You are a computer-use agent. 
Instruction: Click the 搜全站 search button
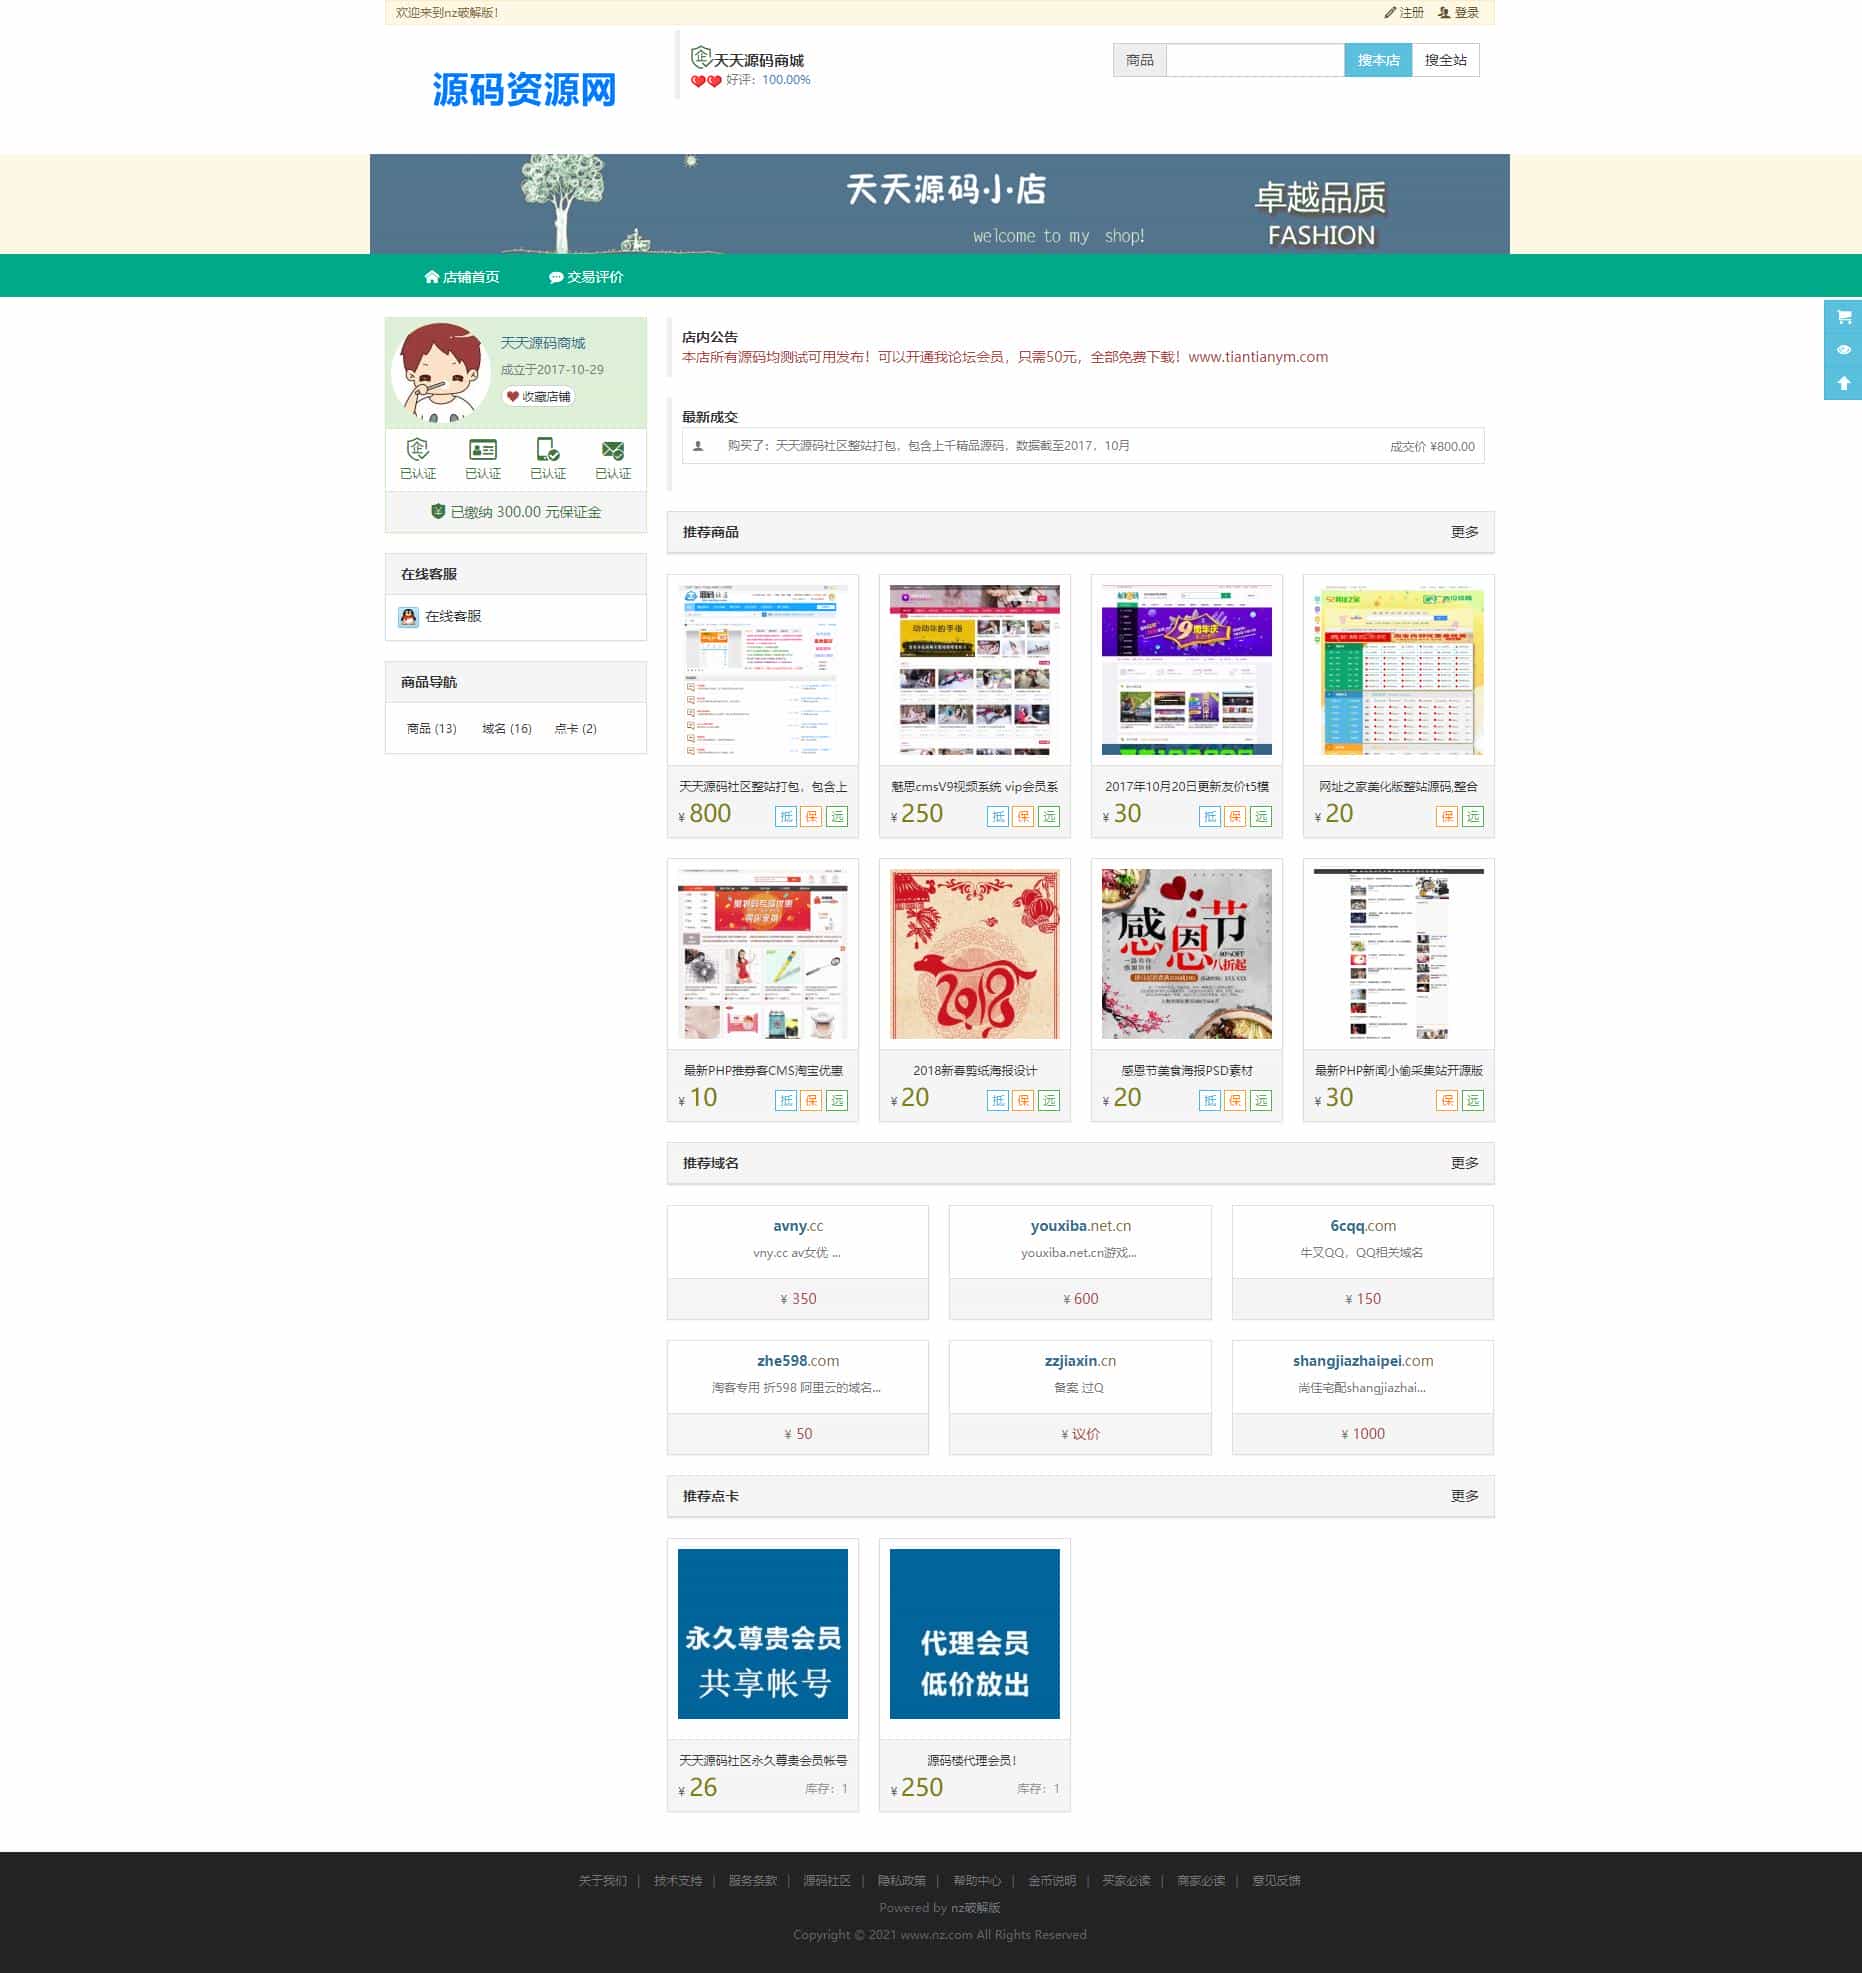click(x=1446, y=60)
